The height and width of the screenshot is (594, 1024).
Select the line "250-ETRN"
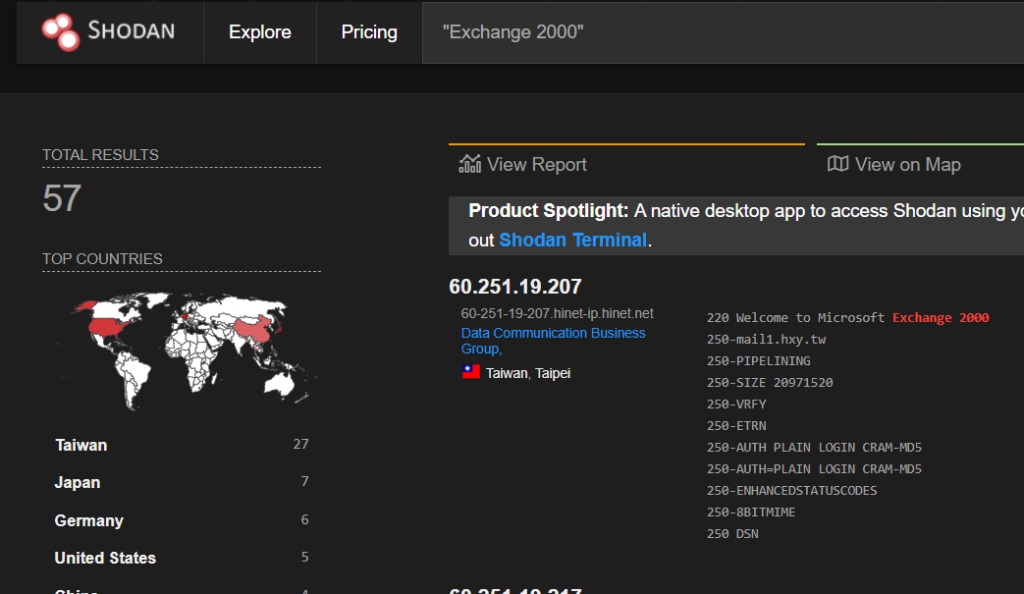(x=737, y=426)
